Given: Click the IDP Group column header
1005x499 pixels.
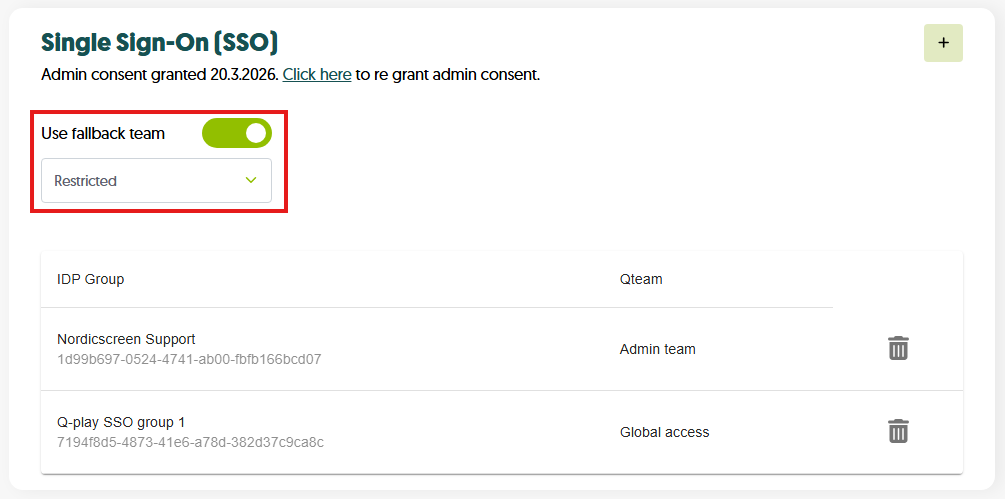Looking at the screenshot, I should pos(91,279).
